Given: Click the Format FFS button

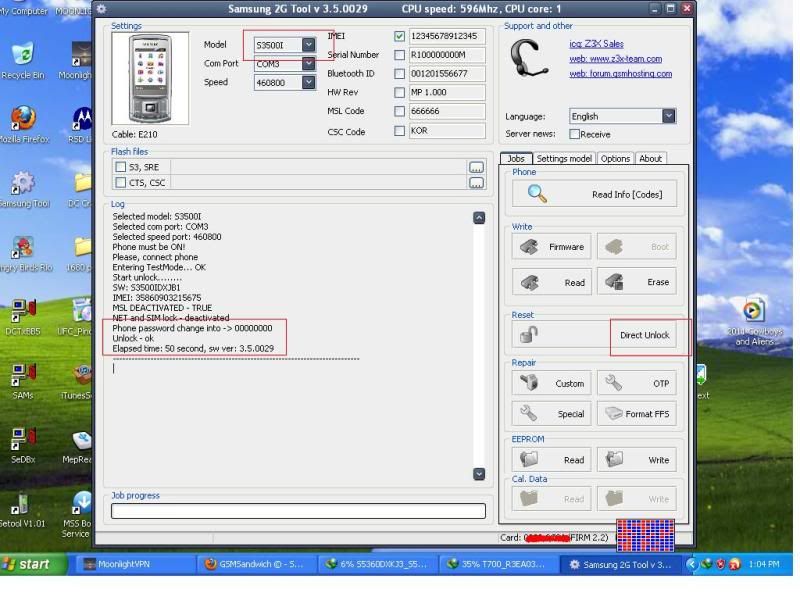Looking at the screenshot, I should 637,414.
